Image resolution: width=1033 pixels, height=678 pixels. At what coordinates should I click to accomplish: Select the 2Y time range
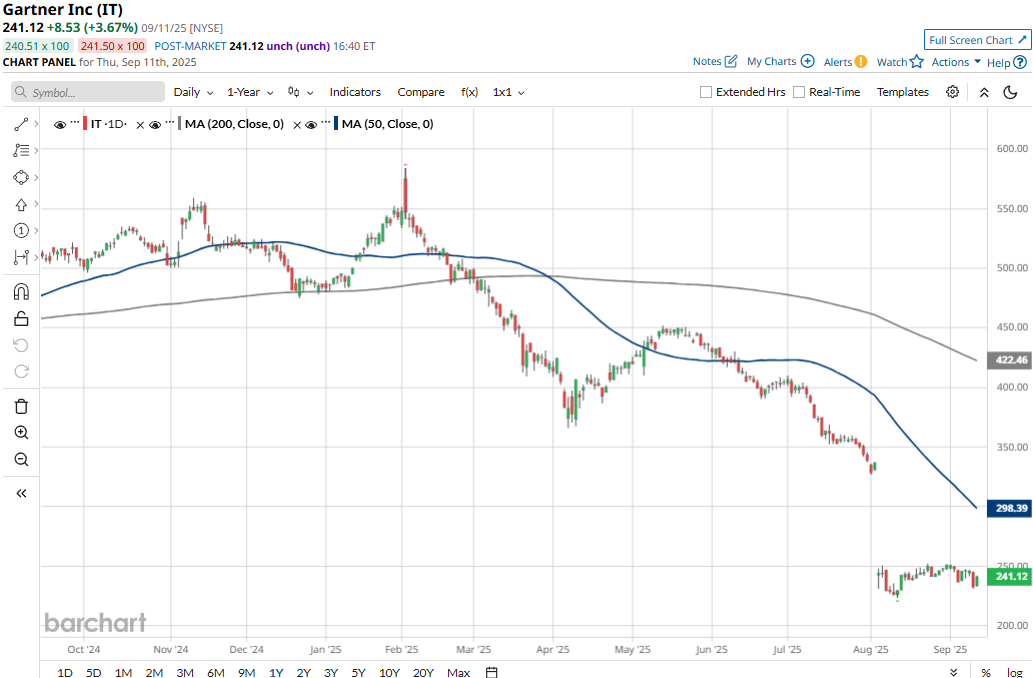[303, 672]
